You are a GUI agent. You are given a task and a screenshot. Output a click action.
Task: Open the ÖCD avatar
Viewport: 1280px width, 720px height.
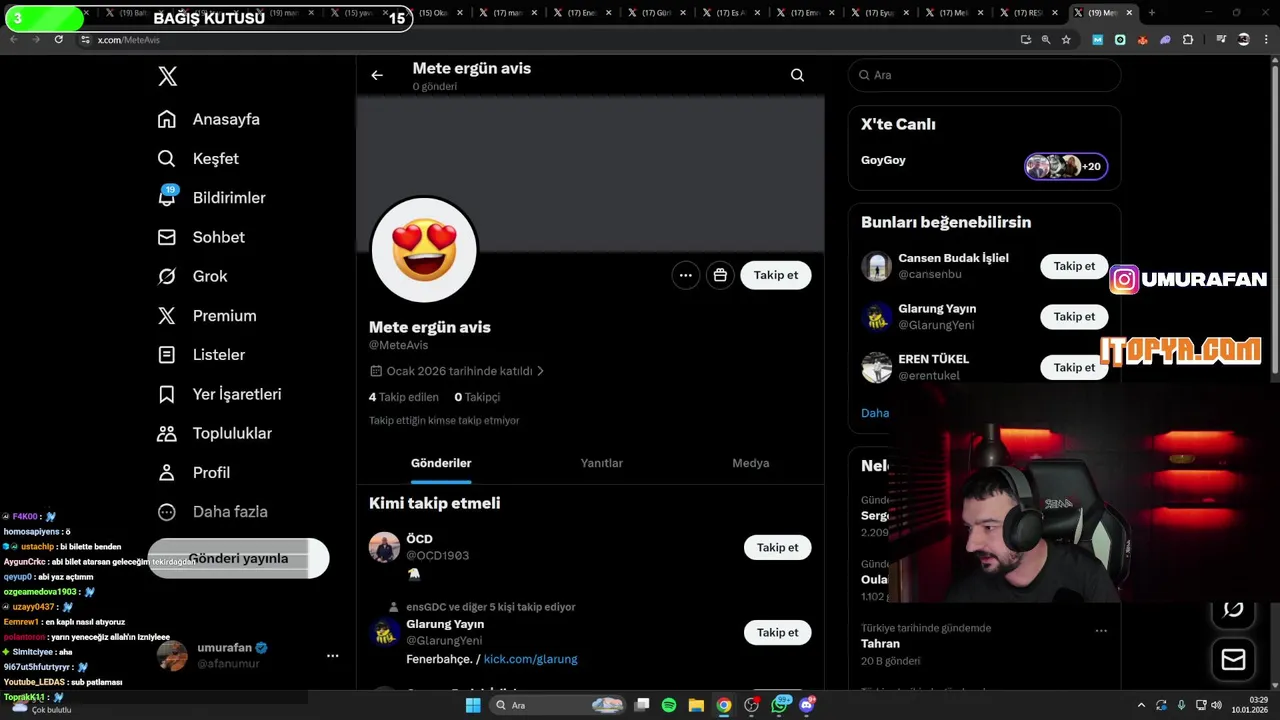(384, 547)
